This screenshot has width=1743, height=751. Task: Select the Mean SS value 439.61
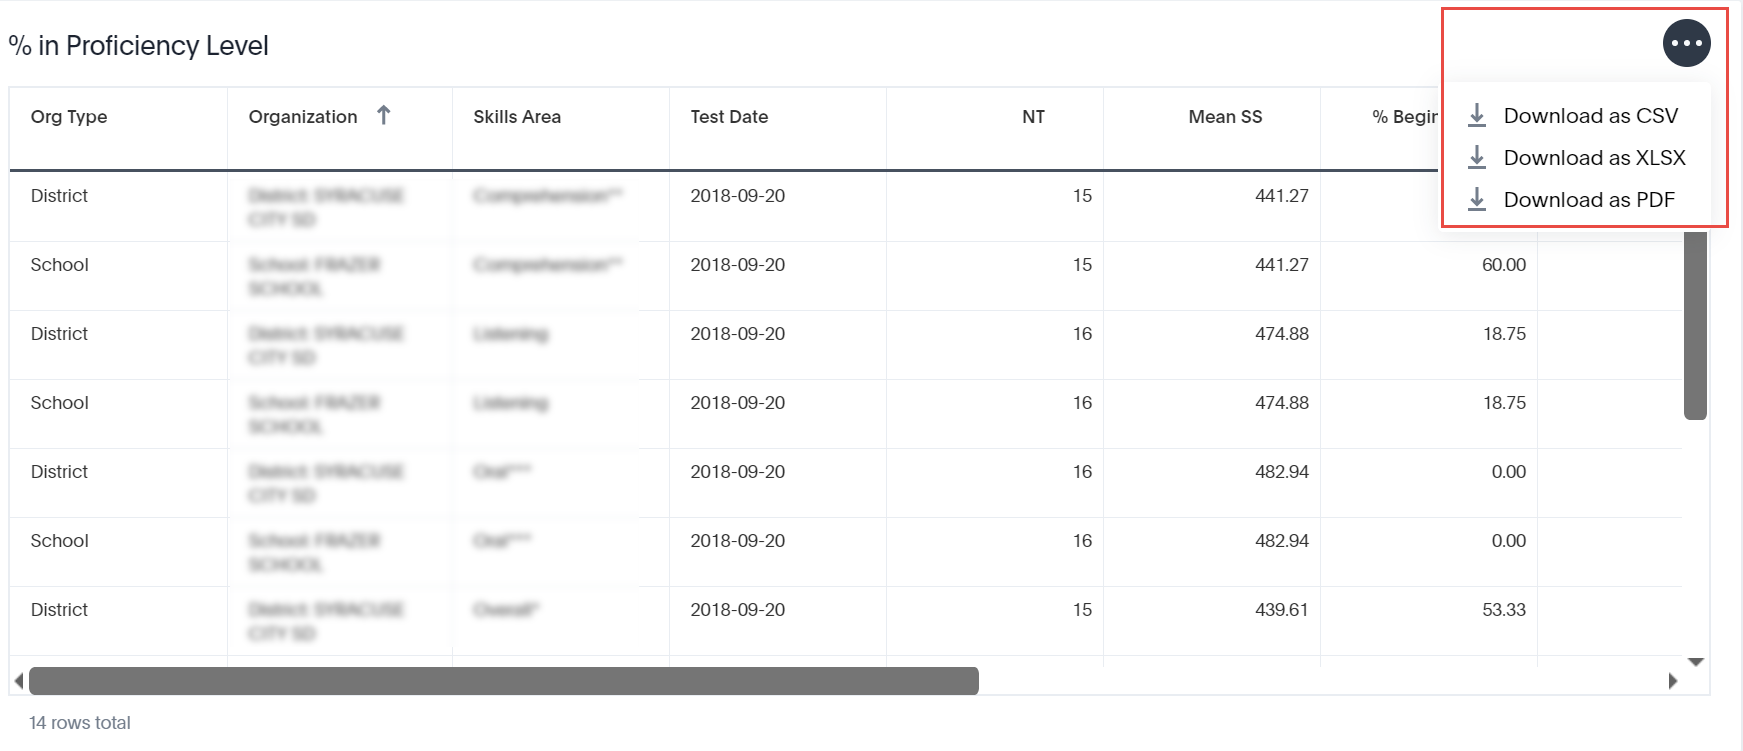pyautogui.click(x=1281, y=610)
